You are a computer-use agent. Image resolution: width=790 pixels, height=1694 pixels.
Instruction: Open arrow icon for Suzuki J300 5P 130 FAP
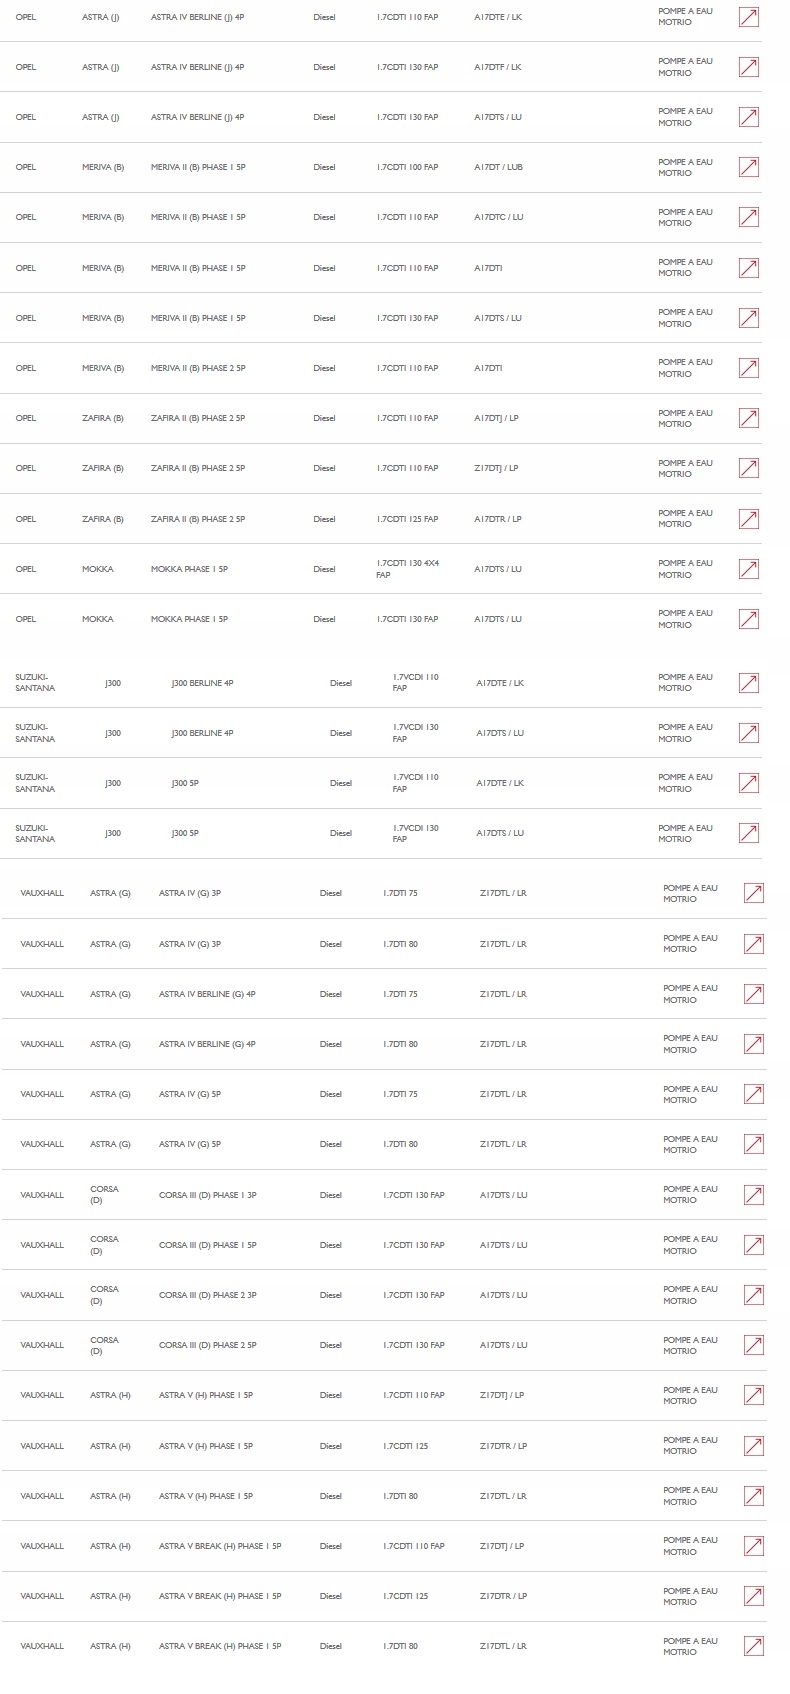[748, 833]
